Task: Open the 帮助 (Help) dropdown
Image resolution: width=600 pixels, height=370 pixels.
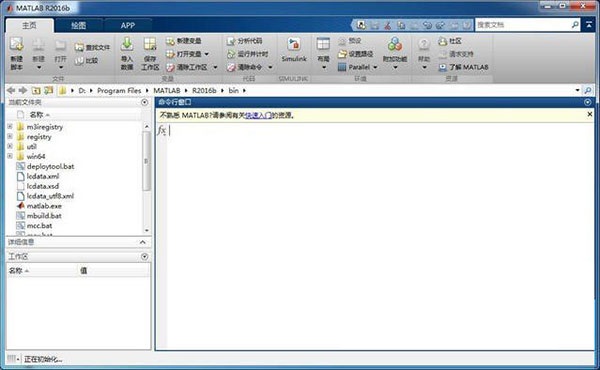Action: click(424, 67)
